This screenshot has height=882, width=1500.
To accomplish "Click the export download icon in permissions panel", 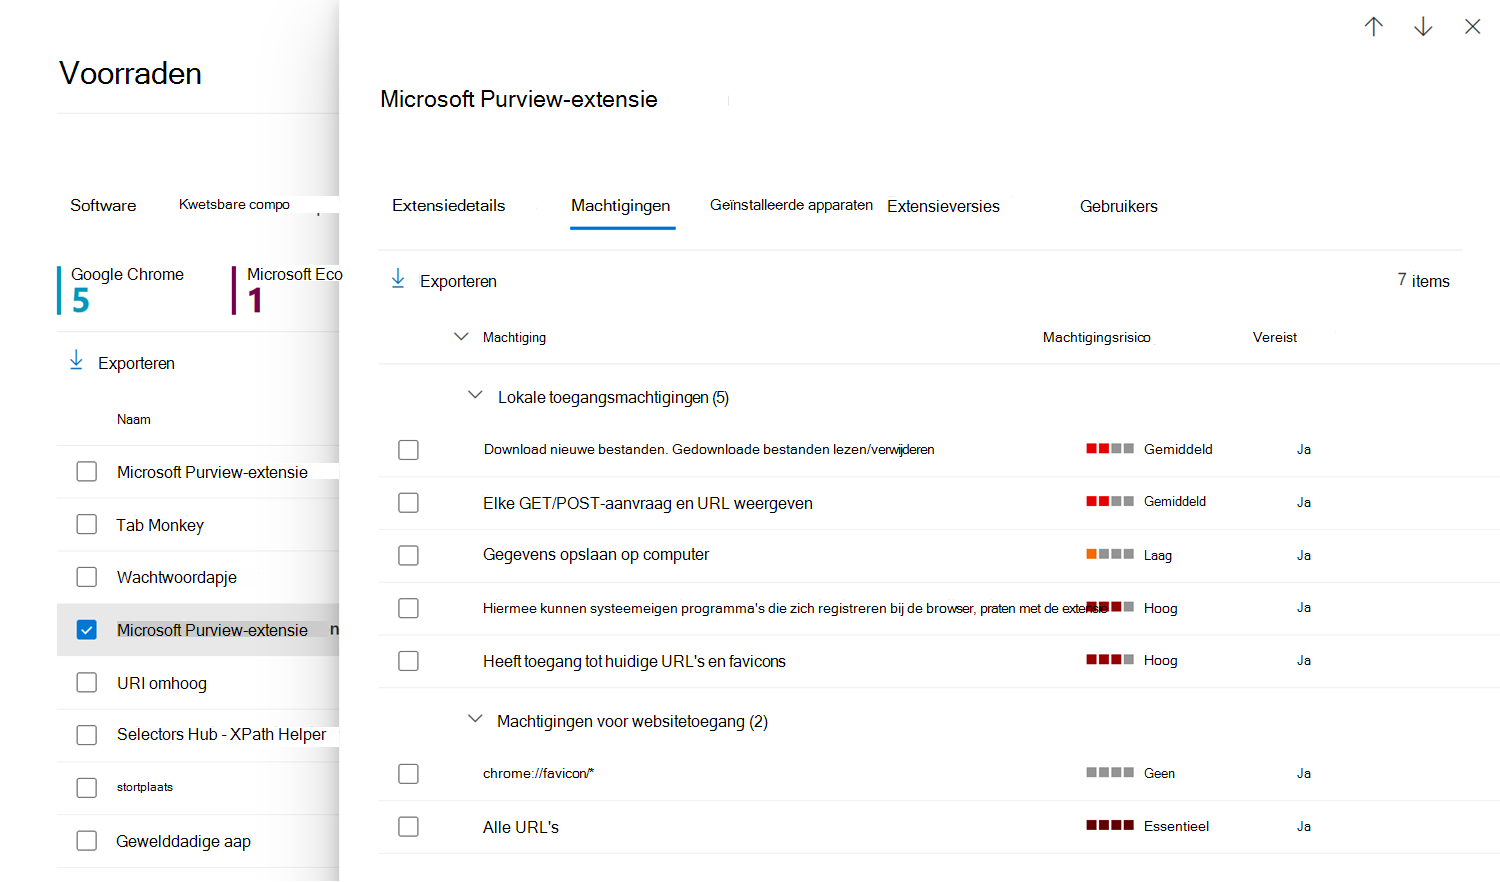I will (398, 279).
